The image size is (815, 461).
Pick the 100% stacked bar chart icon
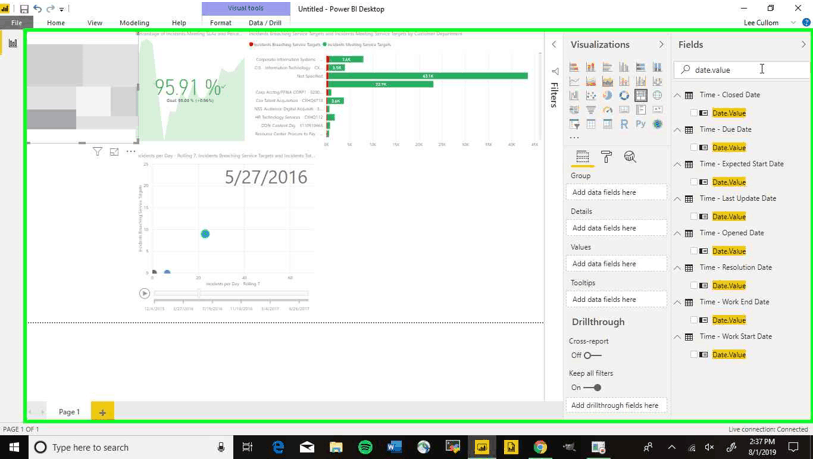(640, 67)
